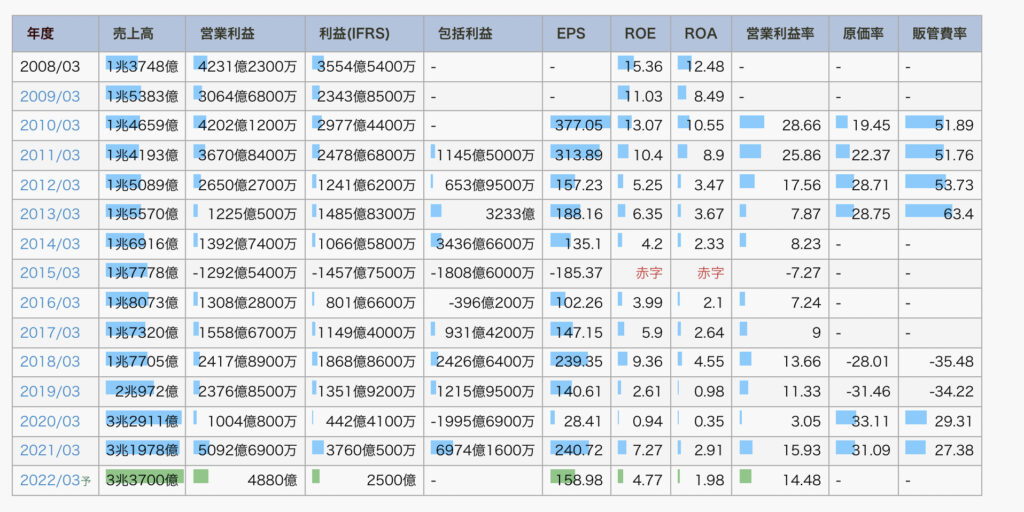
Task: Select the ROA value 12.48
Action: point(704,67)
